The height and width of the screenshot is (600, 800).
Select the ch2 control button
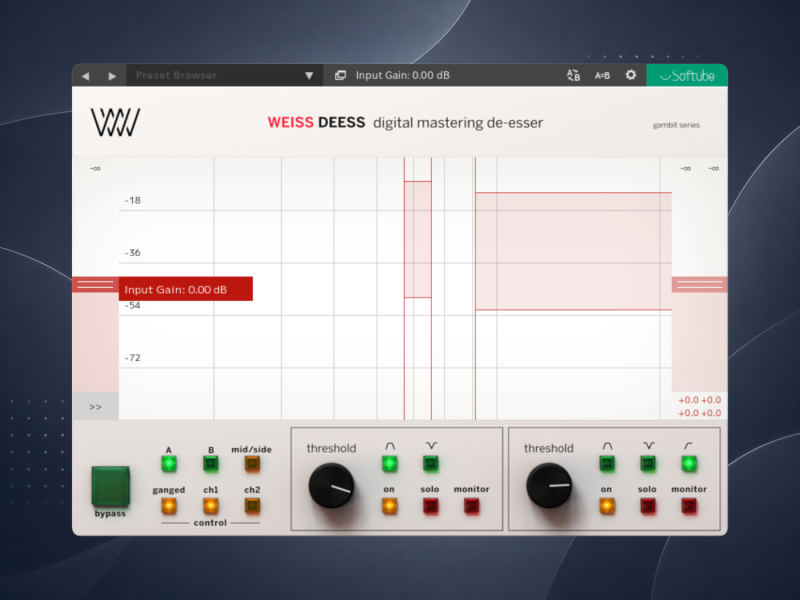252,506
